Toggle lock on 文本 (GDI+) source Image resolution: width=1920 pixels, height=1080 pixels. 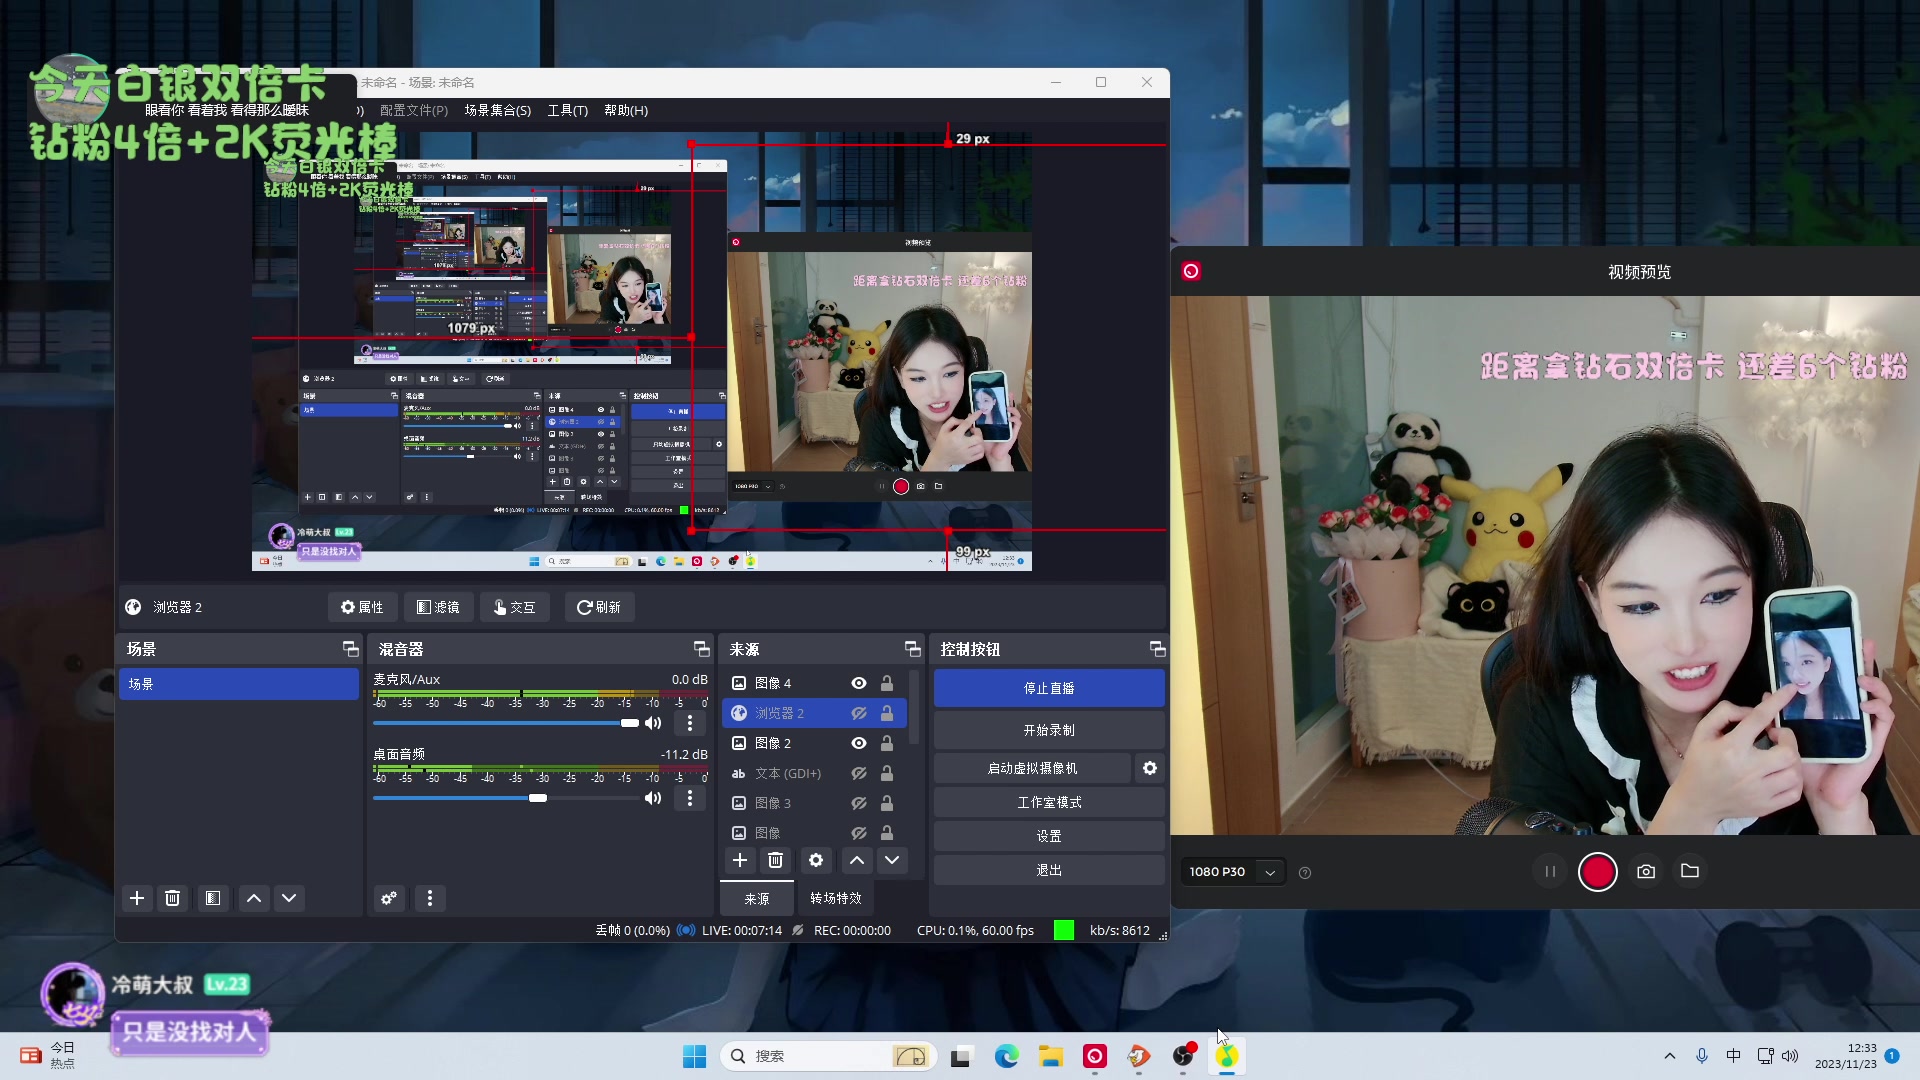(x=886, y=773)
